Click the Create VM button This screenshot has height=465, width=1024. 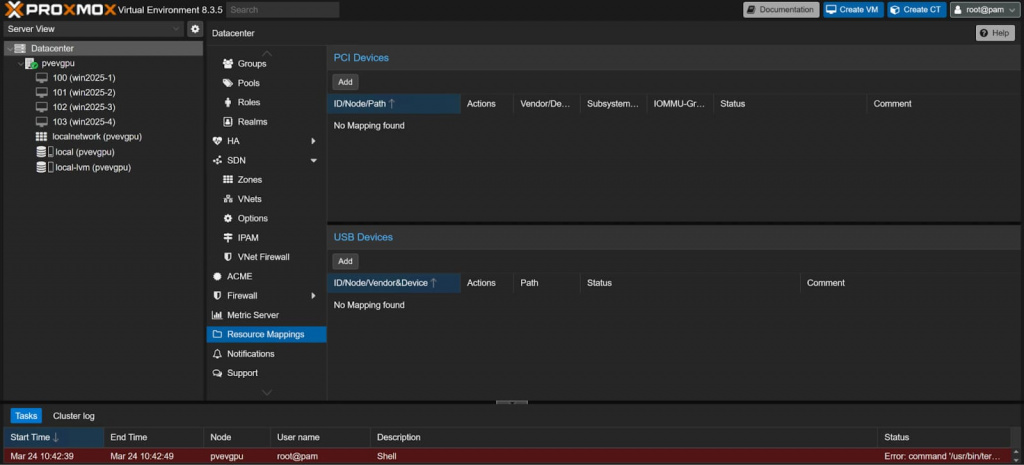tap(854, 10)
